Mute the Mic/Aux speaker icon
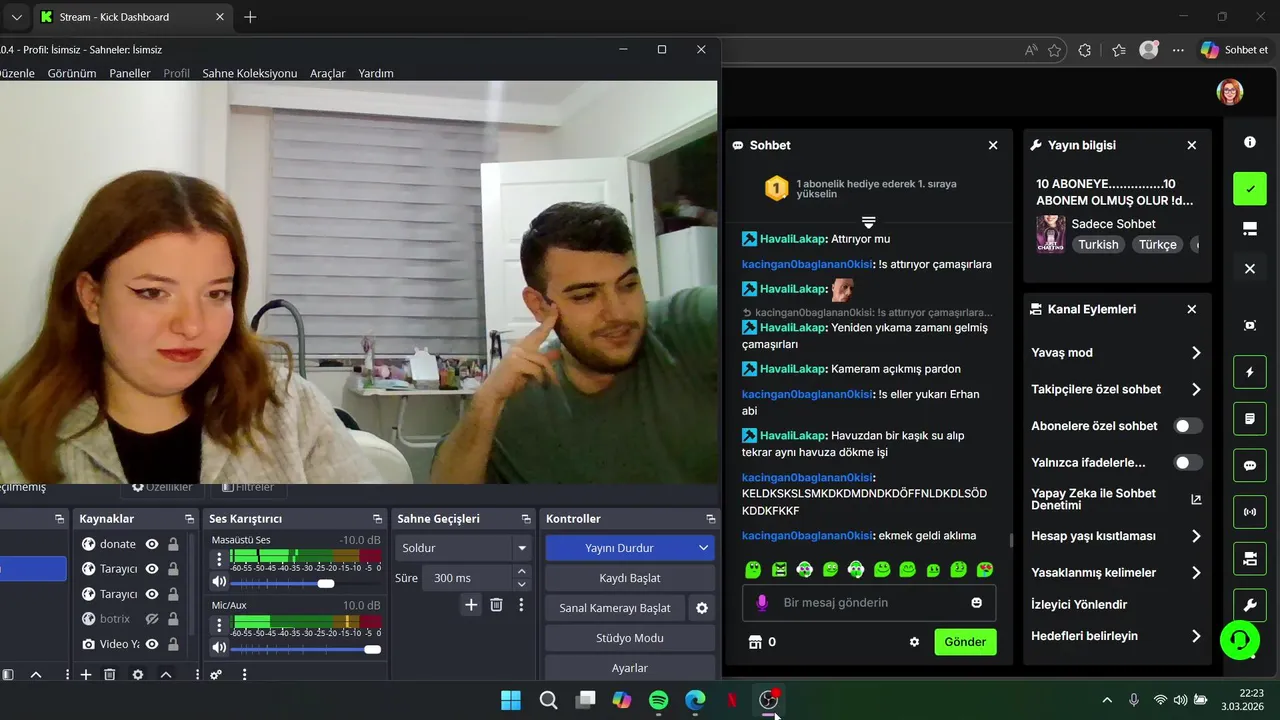Screen dimensions: 1280x720 pyautogui.click(x=219, y=649)
